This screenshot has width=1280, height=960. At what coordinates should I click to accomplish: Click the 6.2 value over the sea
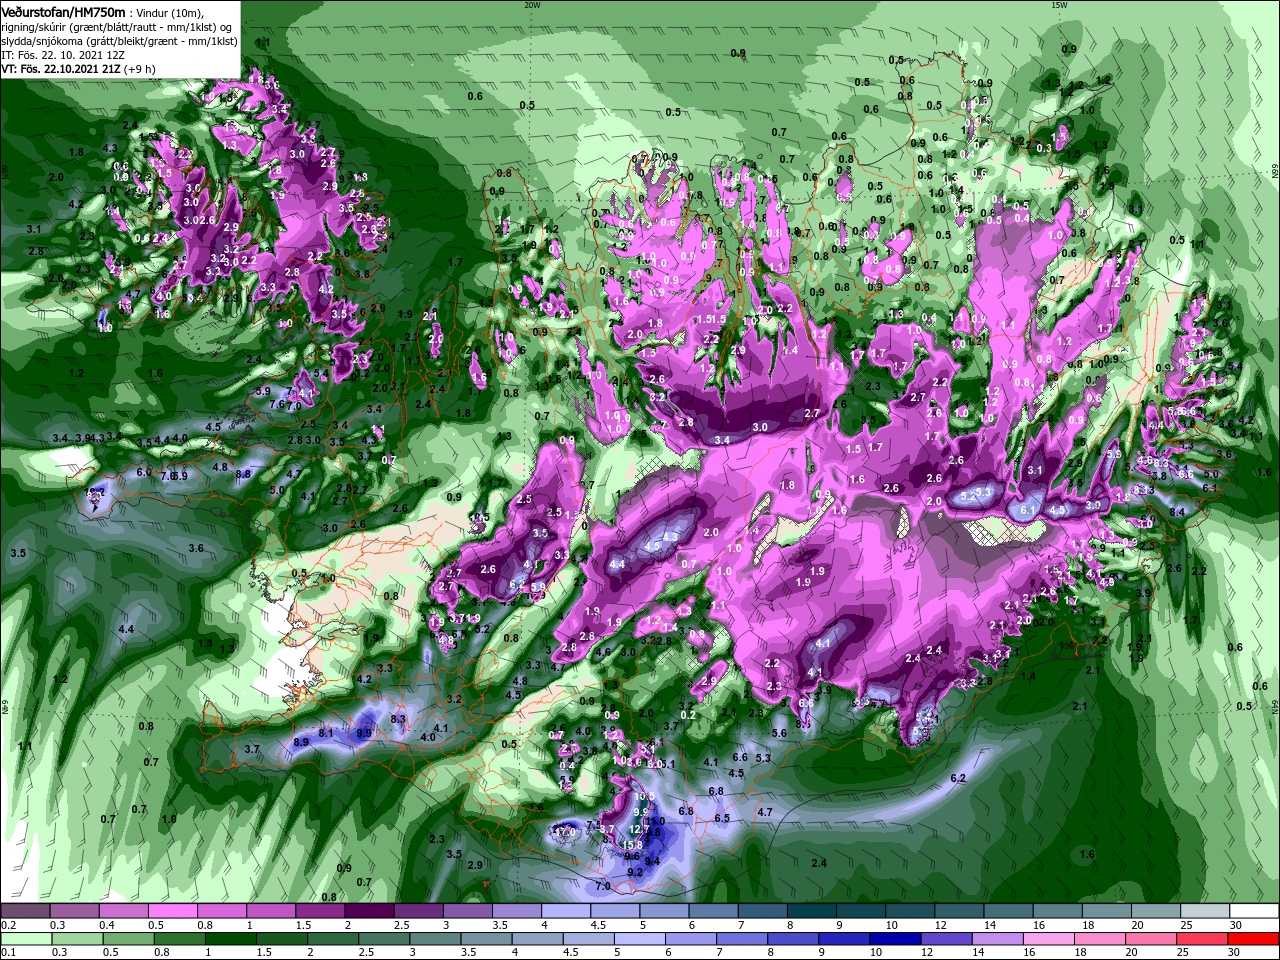(x=957, y=778)
